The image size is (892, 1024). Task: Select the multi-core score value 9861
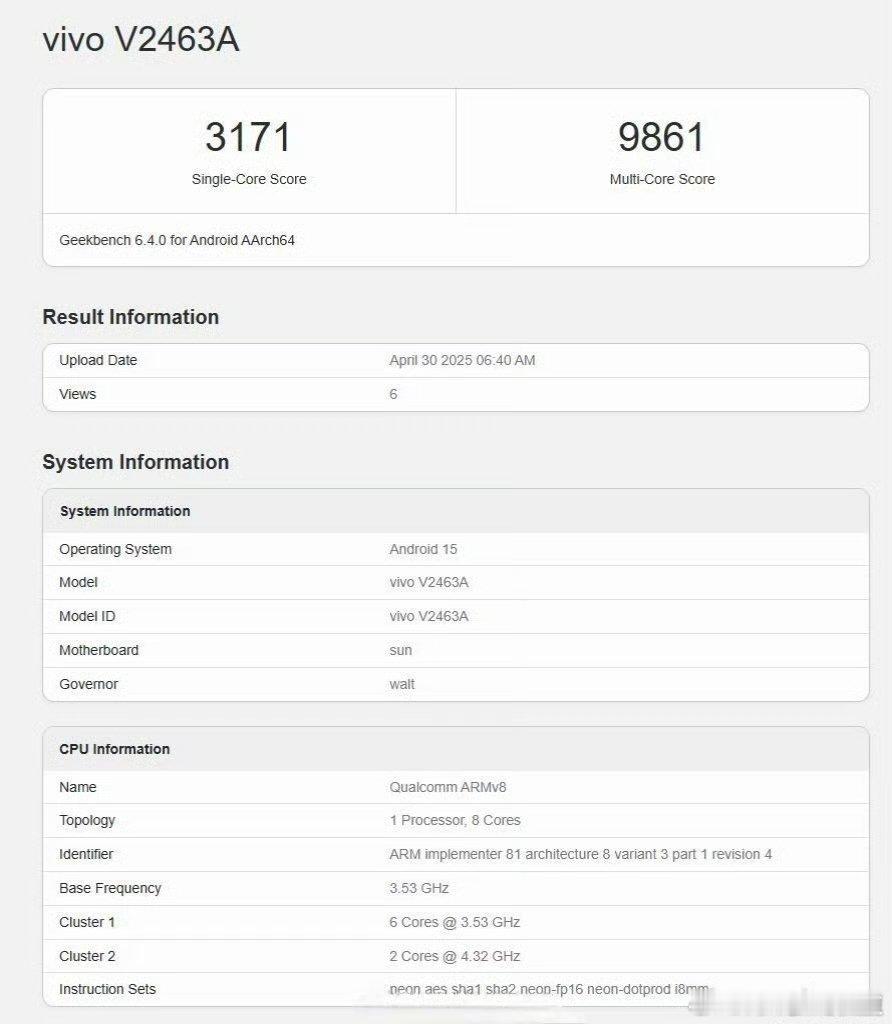[x=661, y=137]
